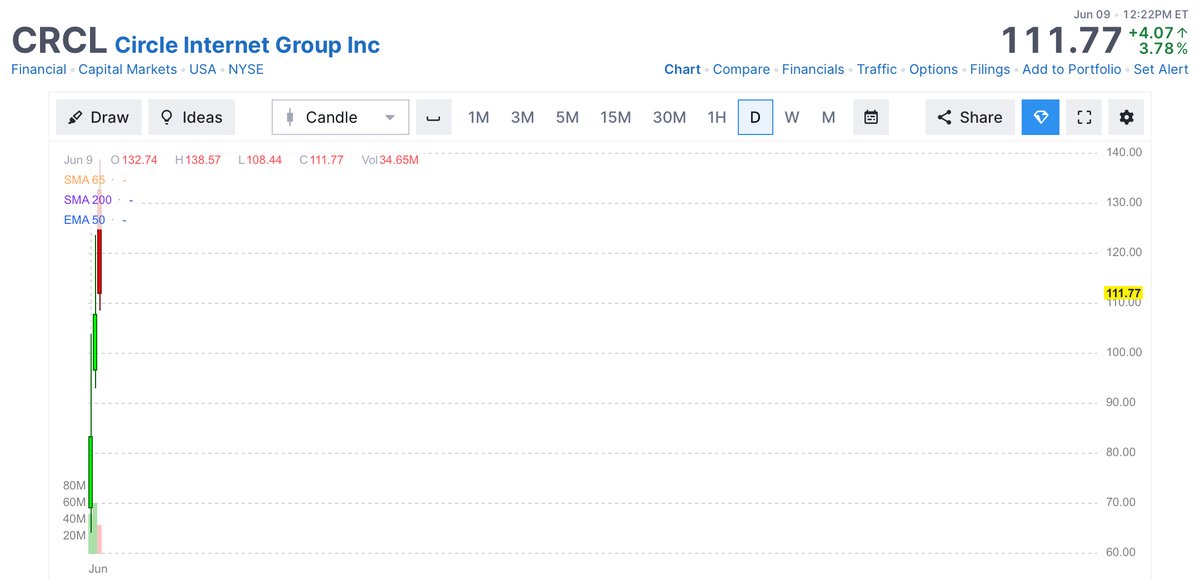This screenshot has width=1200, height=580.
Task: Open the Compare link
Action: (x=741, y=69)
